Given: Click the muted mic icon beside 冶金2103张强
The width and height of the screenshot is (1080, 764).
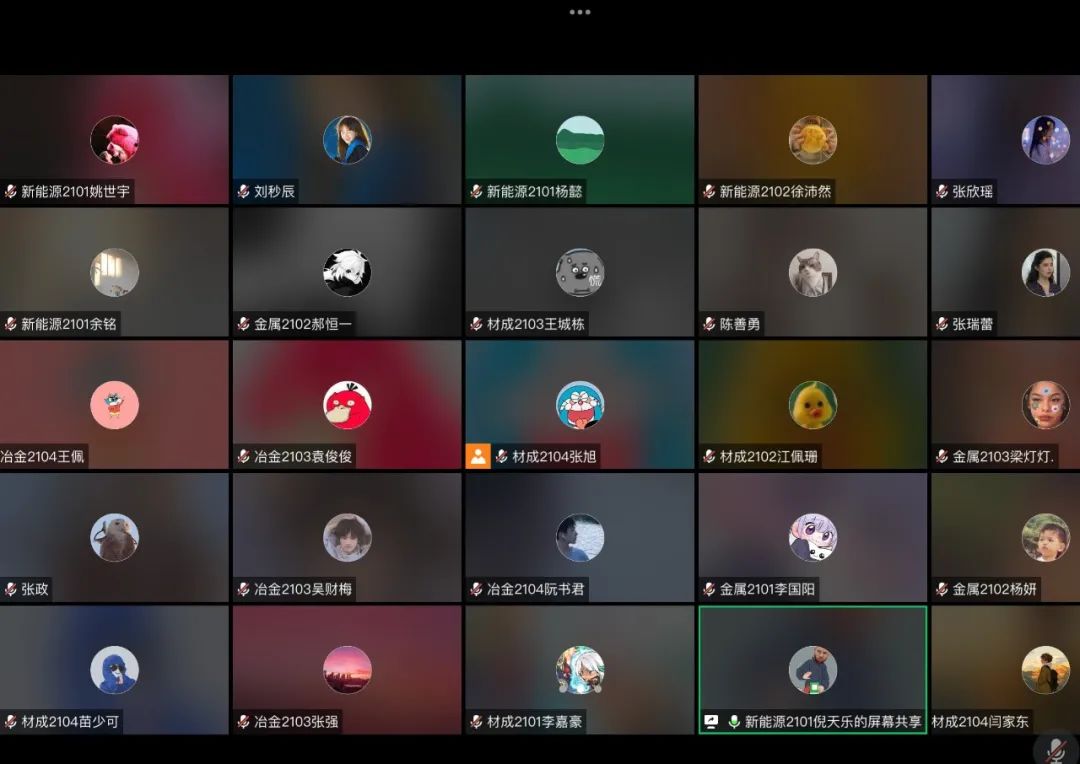Looking at the screenshot, I should (x=243, y=721).
